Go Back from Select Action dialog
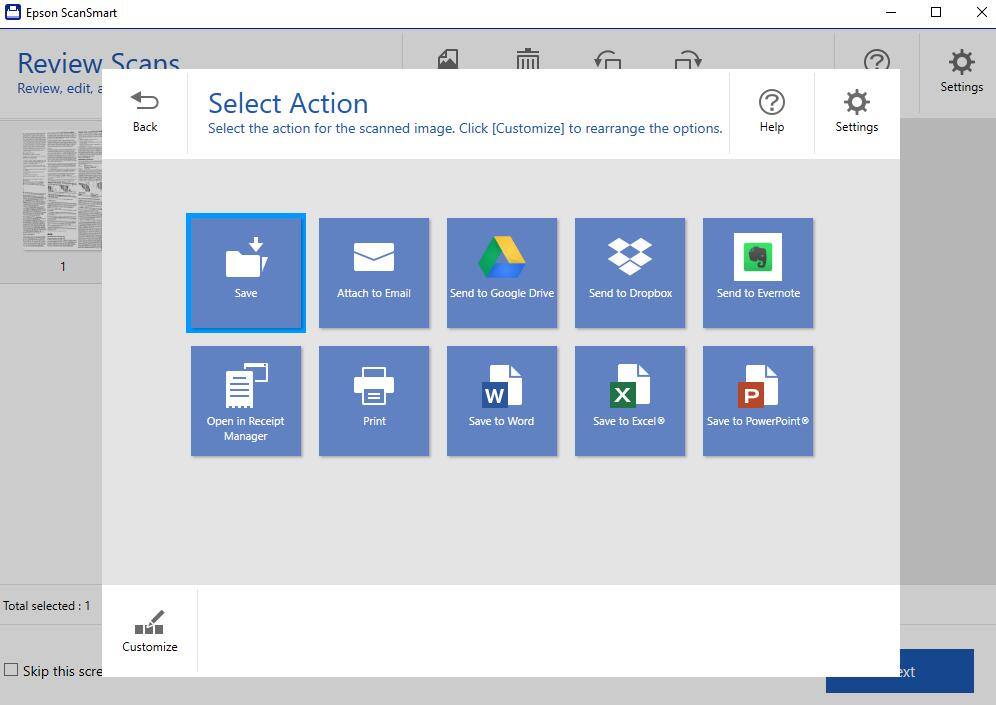 pos(145,111)
